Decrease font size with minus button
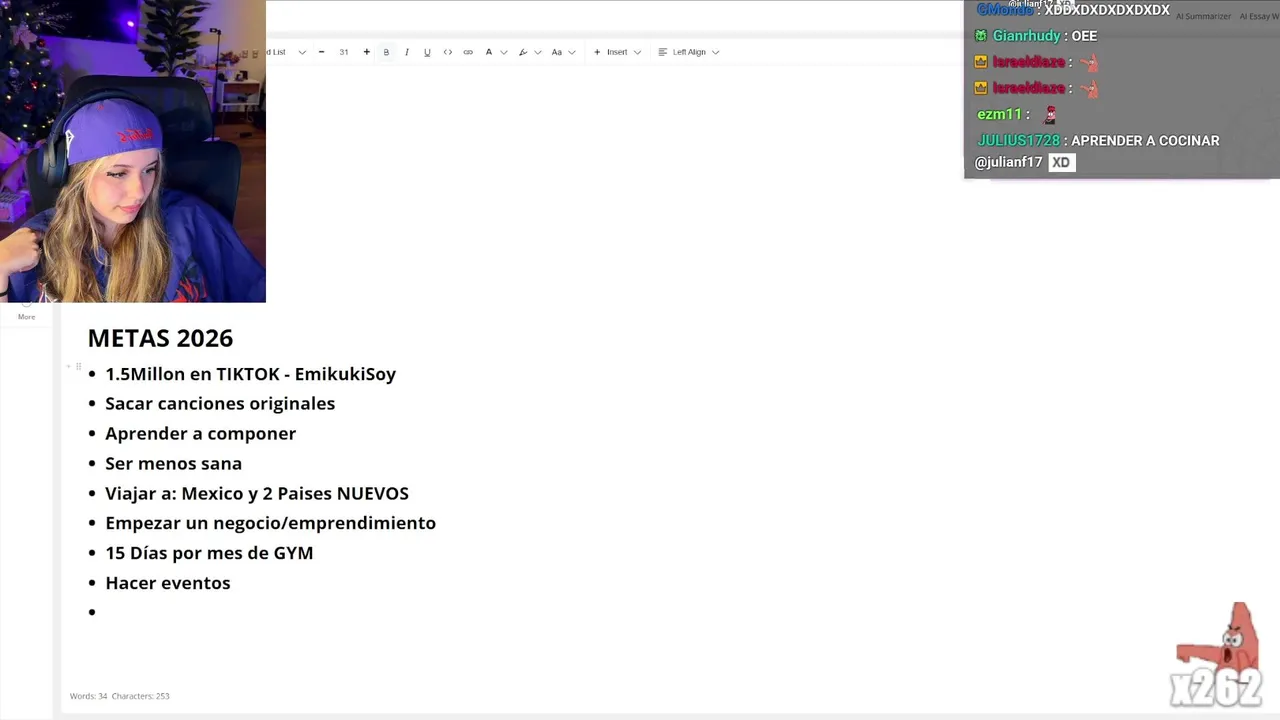1280x720 pixels. pyautogui.click(x=321, y=52)
